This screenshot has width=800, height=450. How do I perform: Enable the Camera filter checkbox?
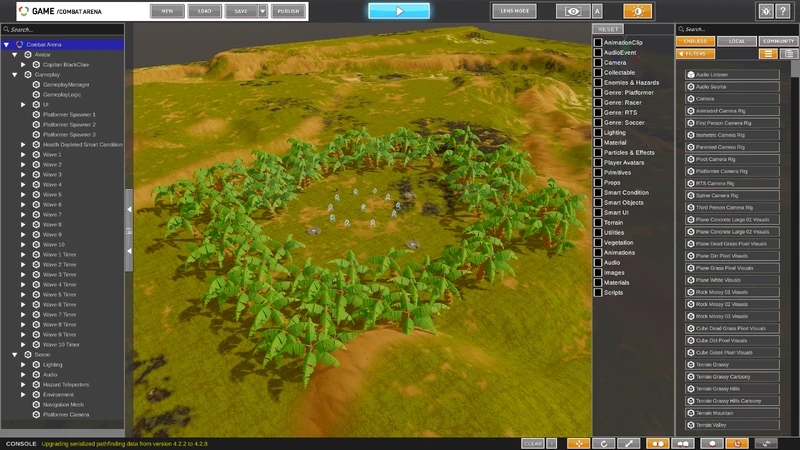[598, 62]
